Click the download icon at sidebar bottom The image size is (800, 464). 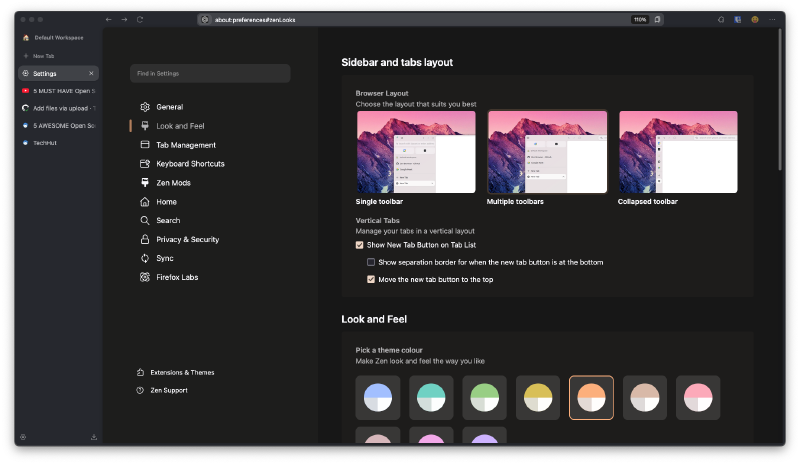(x=94, y=437)
